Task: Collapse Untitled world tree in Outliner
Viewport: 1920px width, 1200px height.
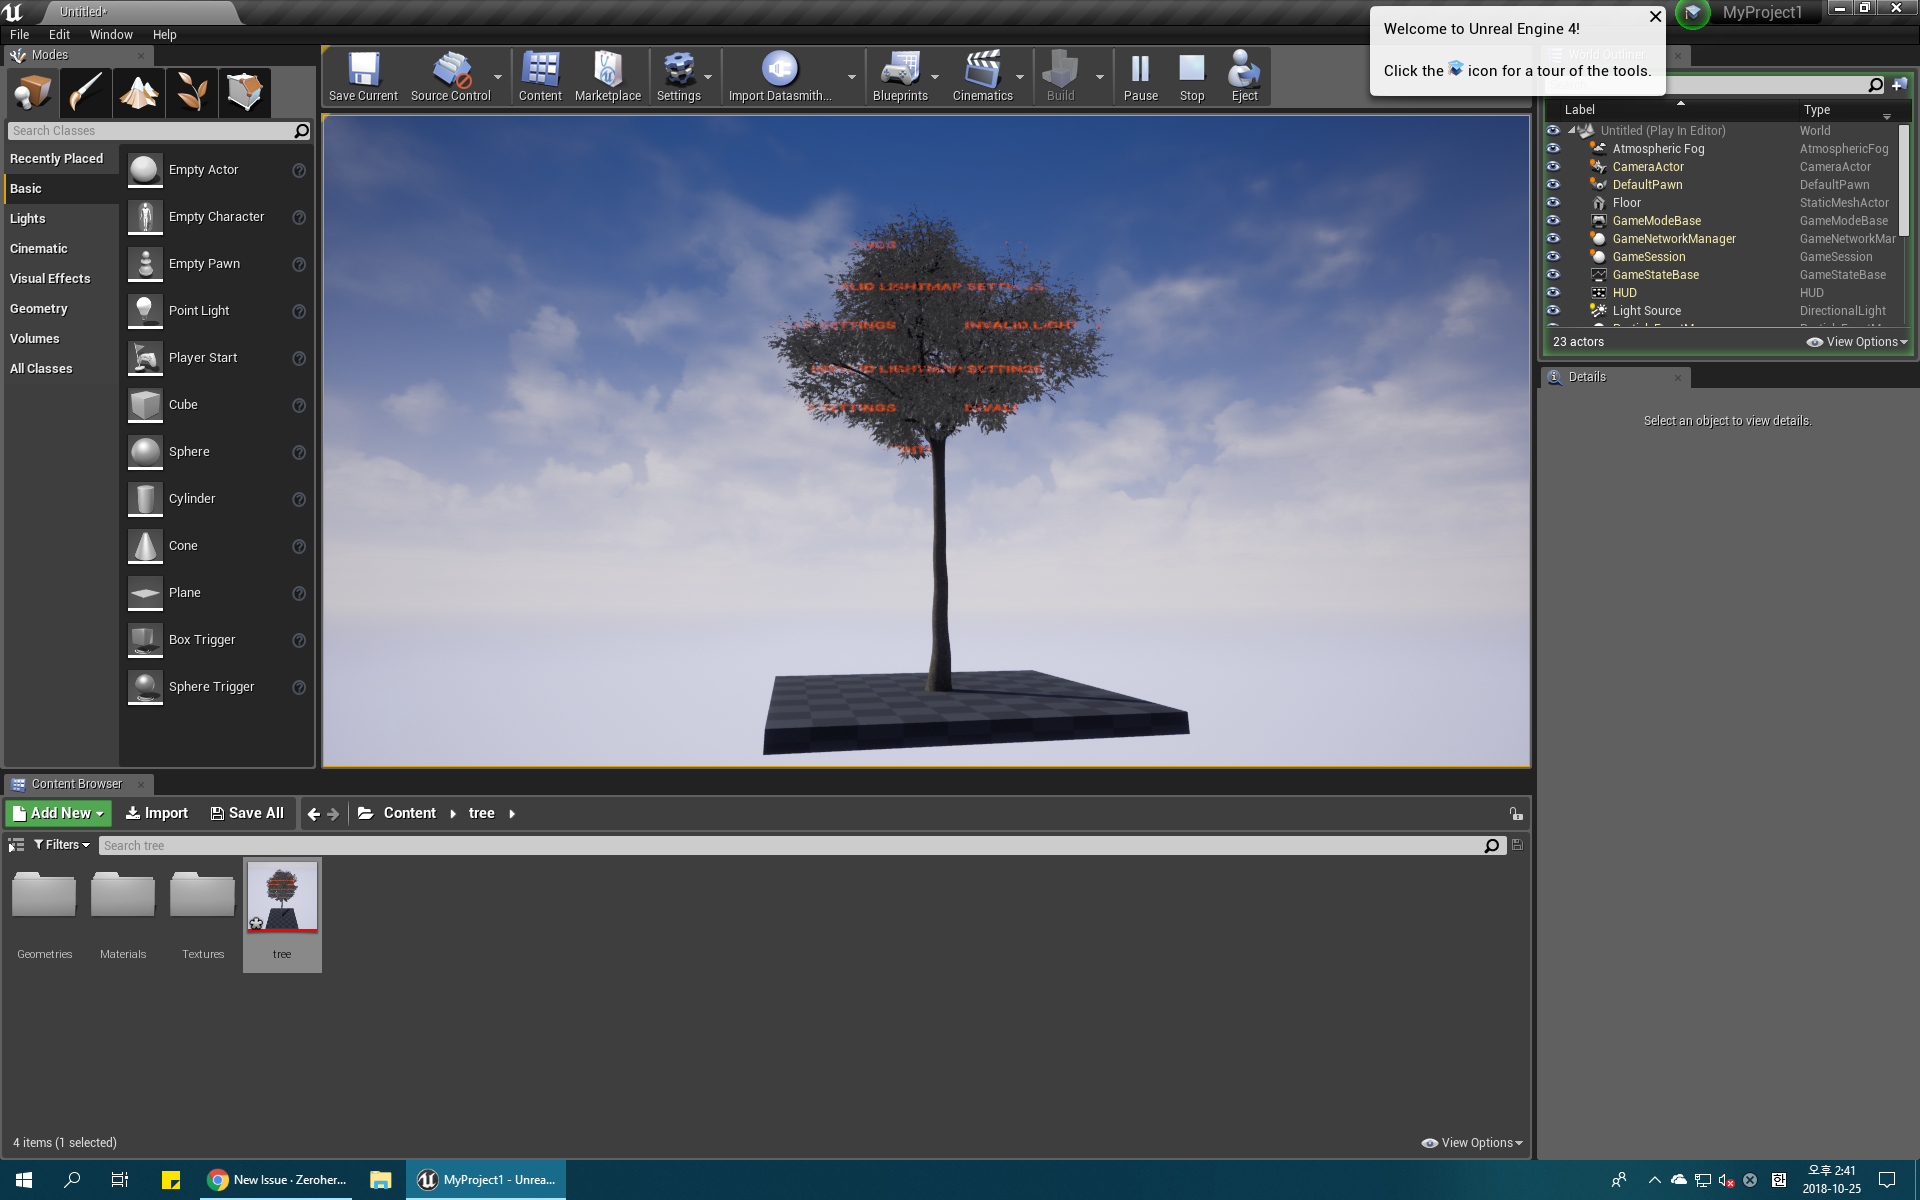Action: pos(1572,131)
